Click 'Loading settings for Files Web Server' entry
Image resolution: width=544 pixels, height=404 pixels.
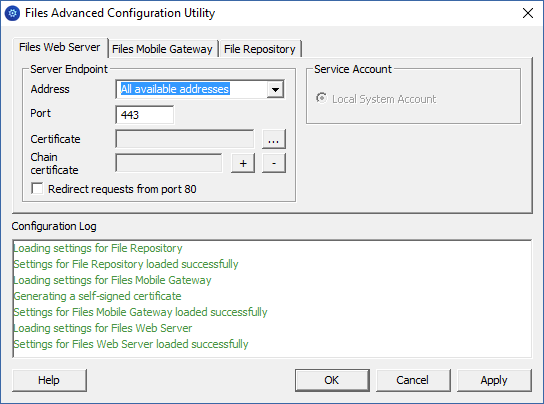(103, 328)
